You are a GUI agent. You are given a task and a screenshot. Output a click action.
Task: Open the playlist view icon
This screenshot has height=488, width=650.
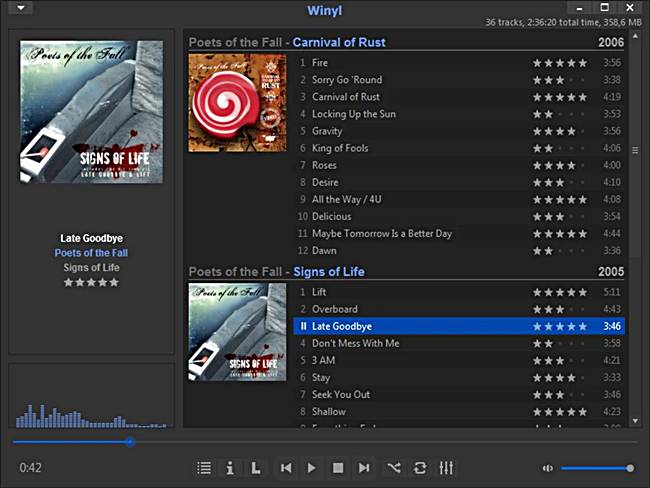[204, 467]
